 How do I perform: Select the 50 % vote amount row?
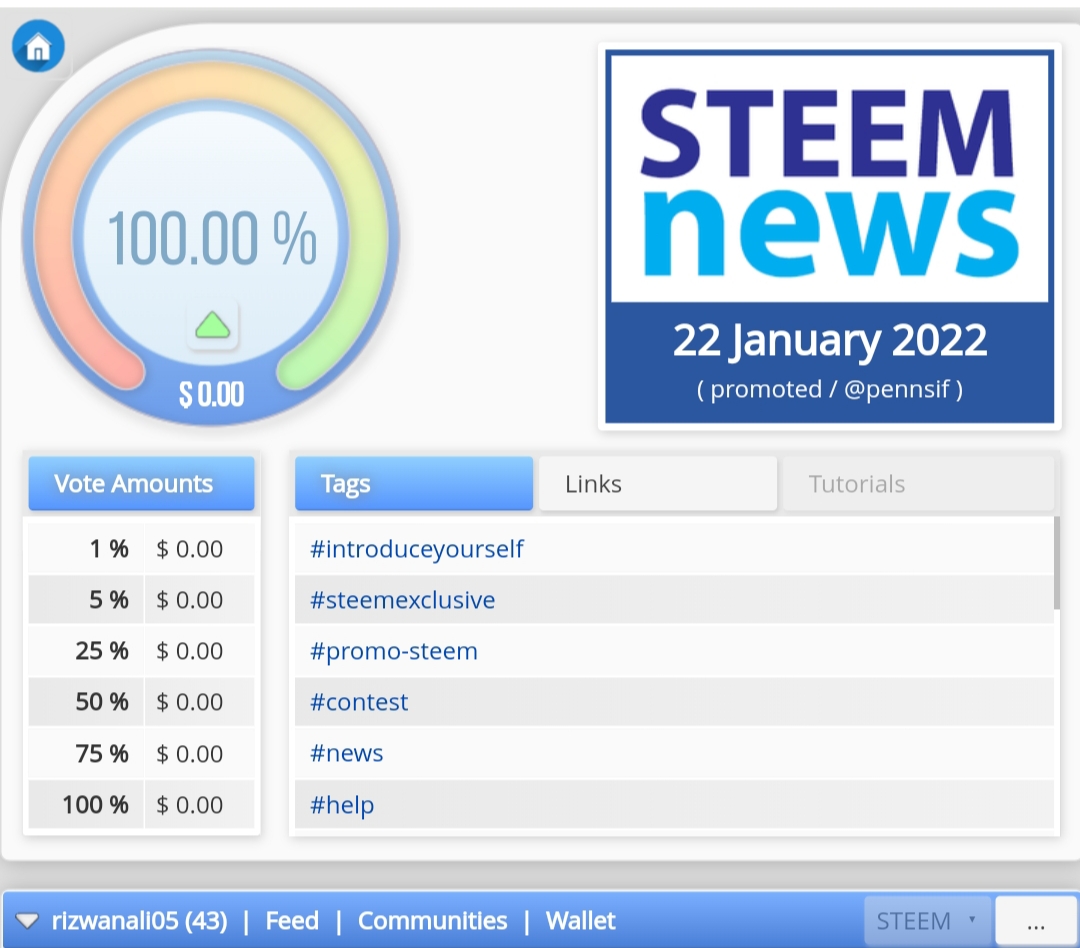coord(141,702)
